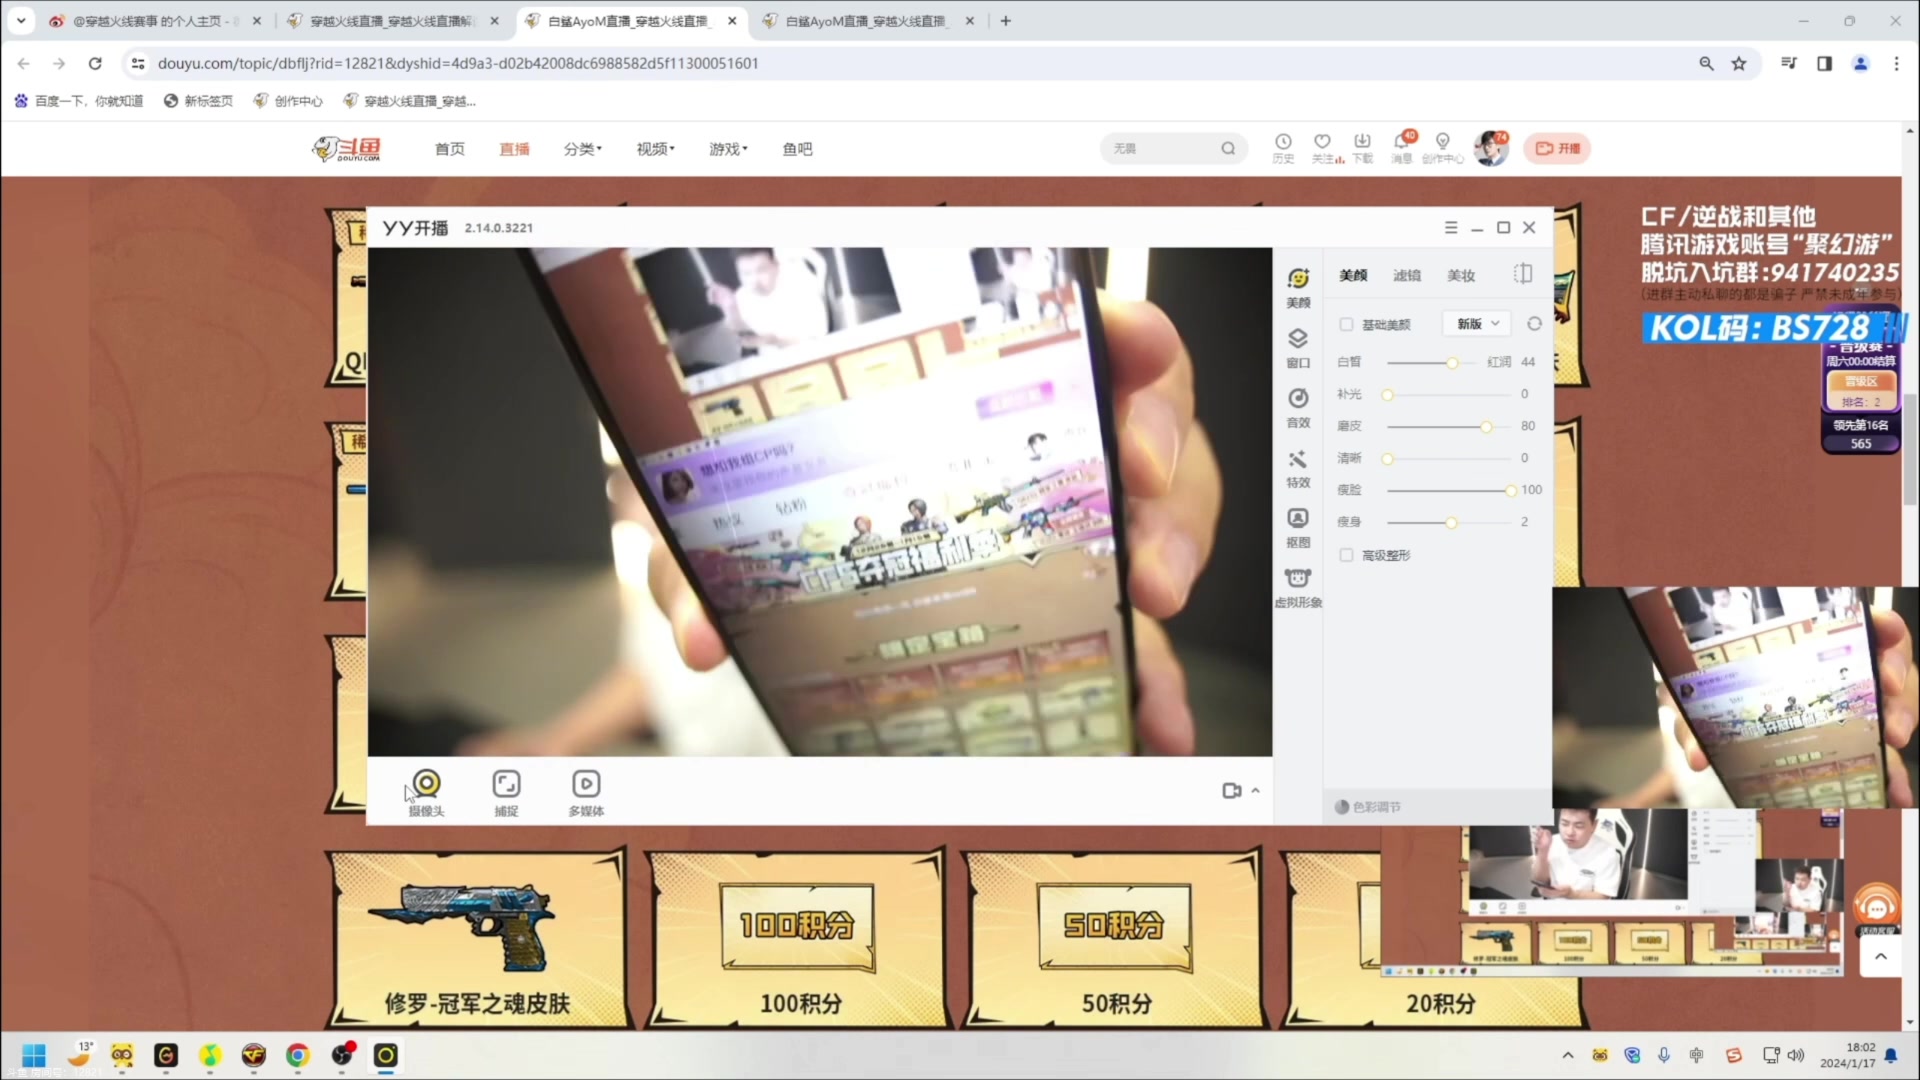Open the 音效 sound effects tool

tap(1298, 407)
